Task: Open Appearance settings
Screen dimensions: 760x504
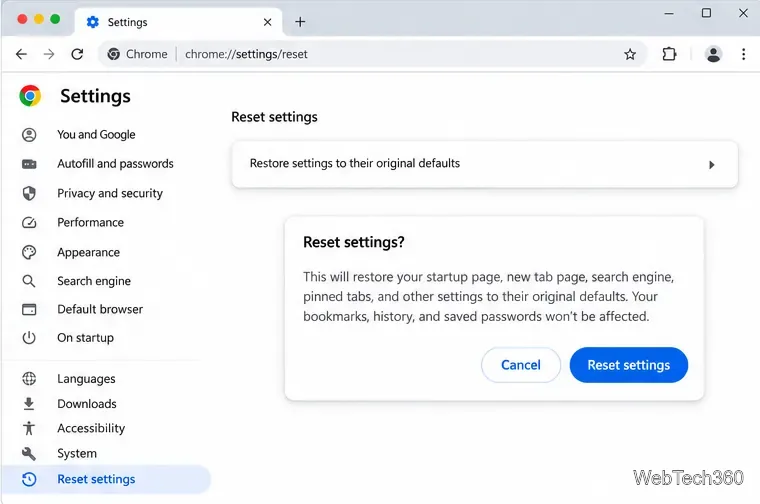Action: pos(88,252)
